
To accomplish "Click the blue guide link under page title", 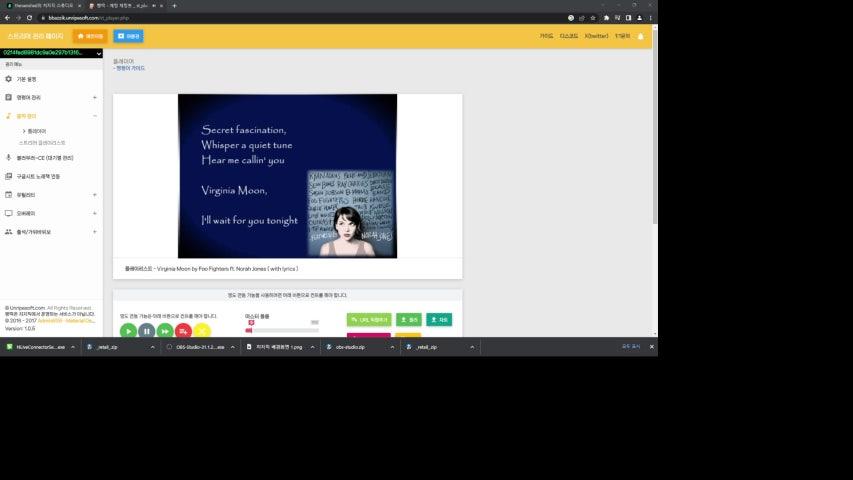I will click(x=129, y=68).
